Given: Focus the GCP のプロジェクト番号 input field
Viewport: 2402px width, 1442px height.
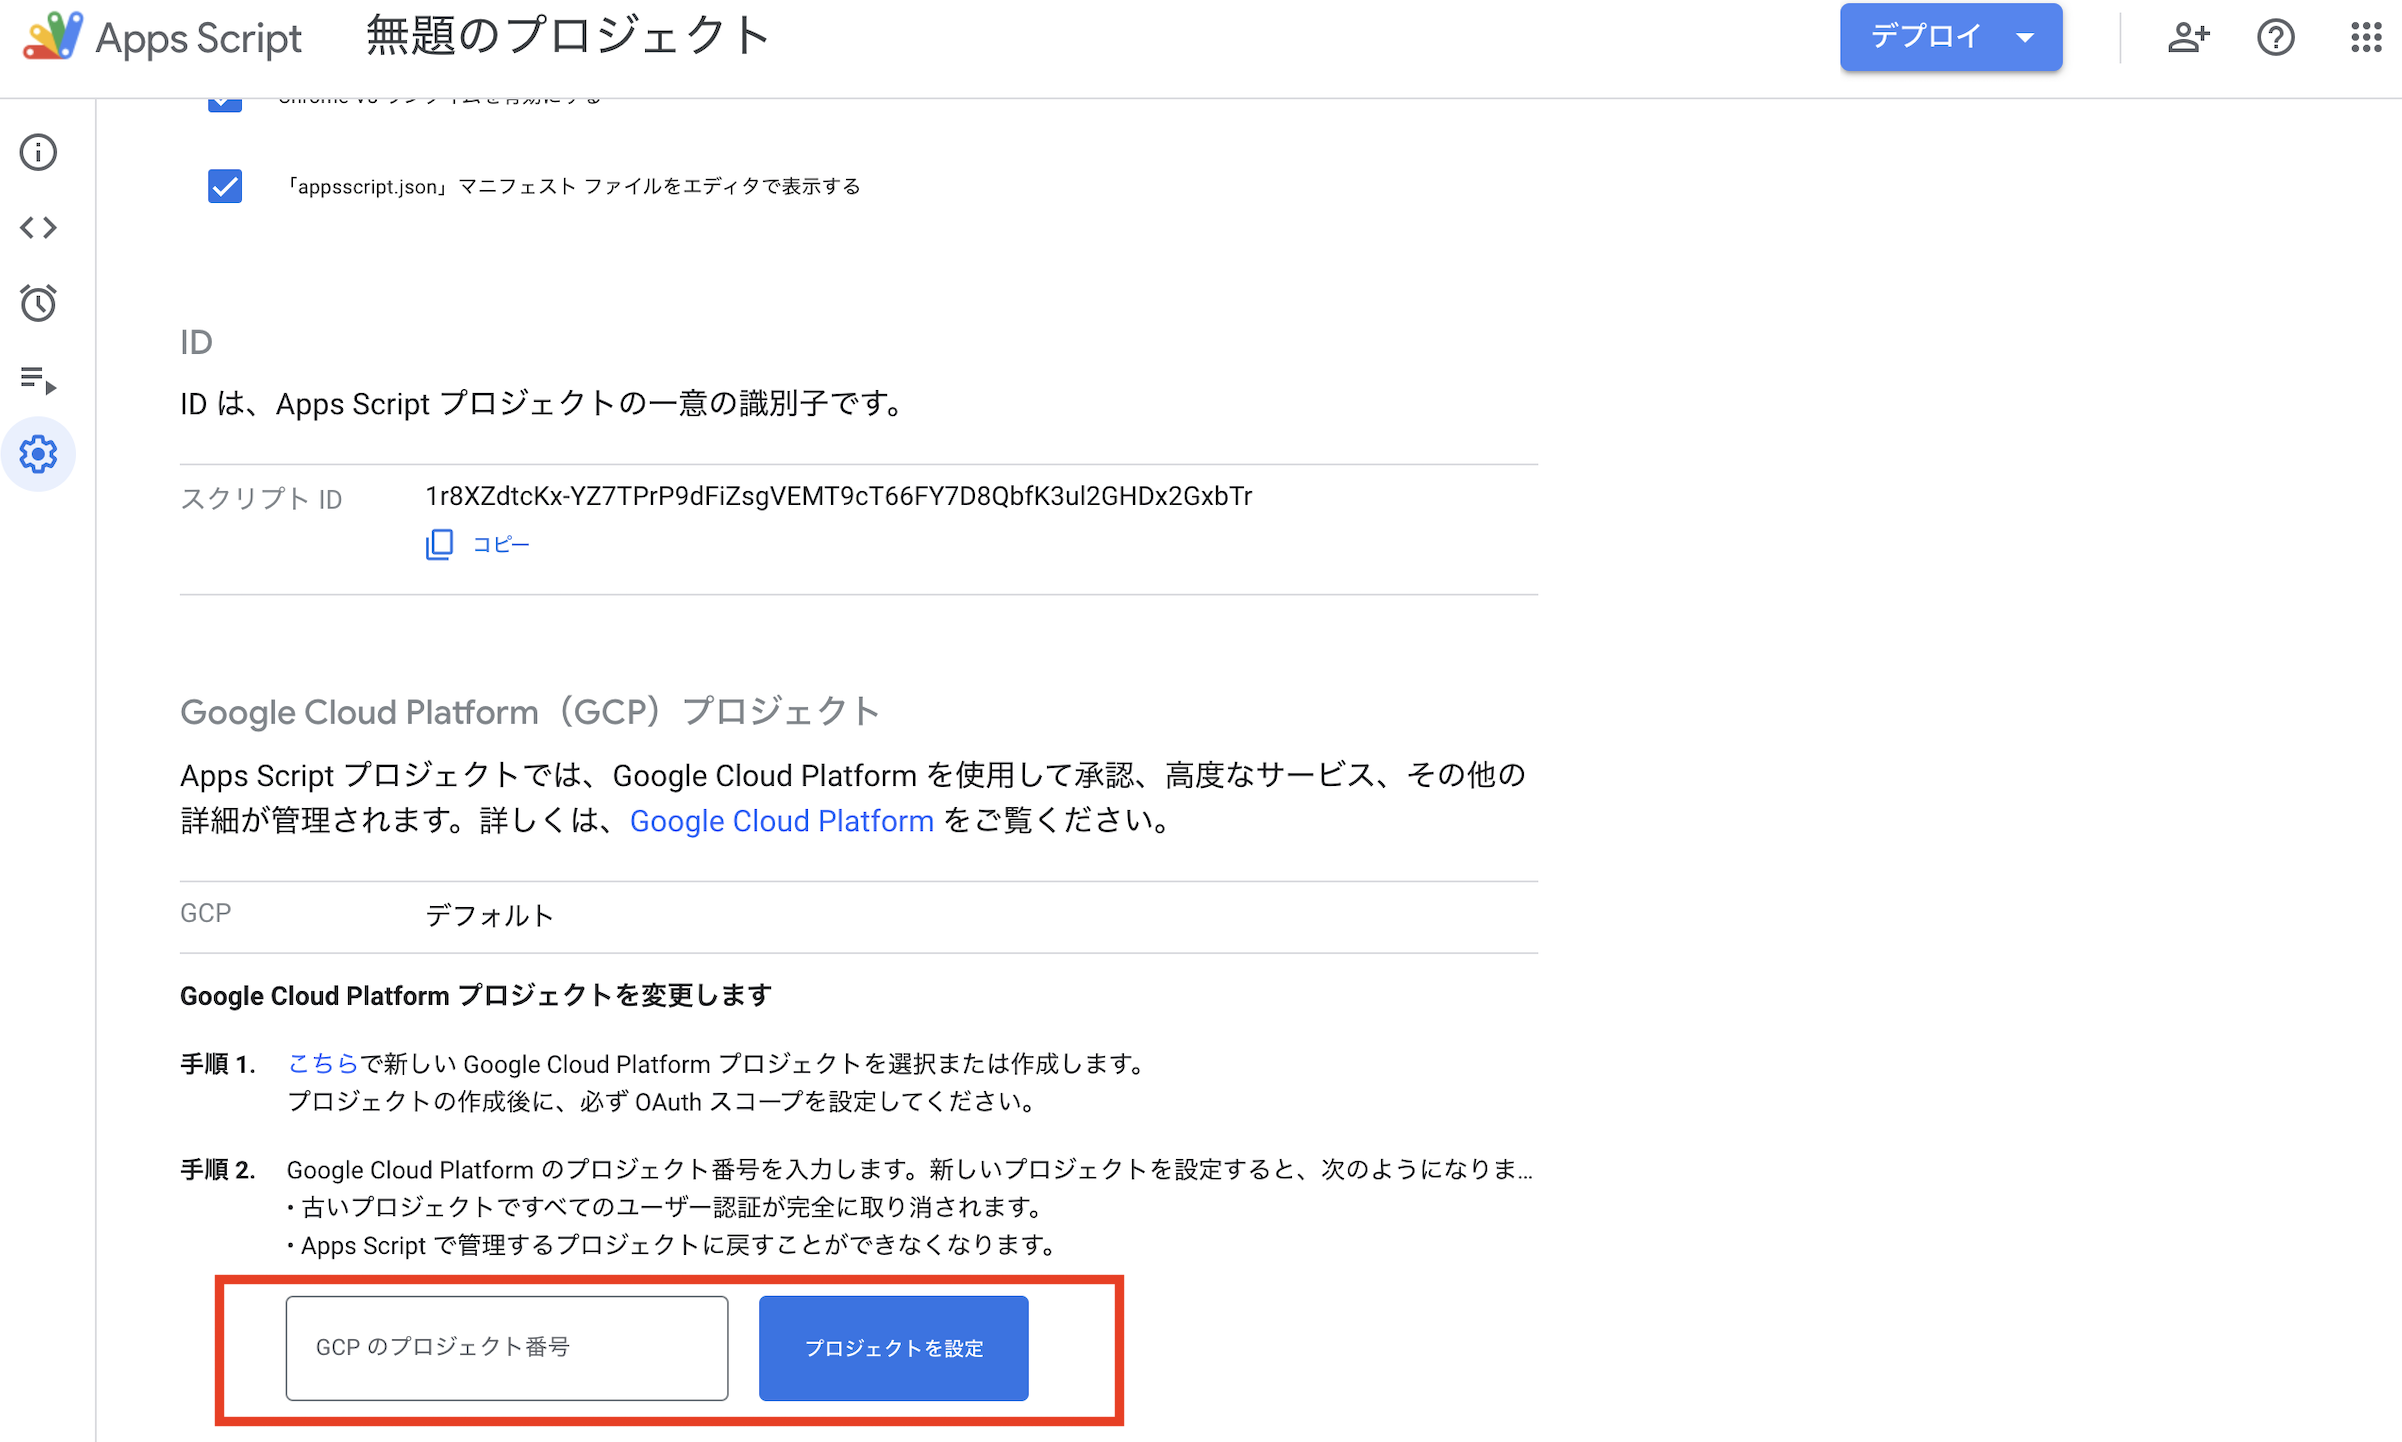Looking at the screenshot, I should (x=506, y=1348).
